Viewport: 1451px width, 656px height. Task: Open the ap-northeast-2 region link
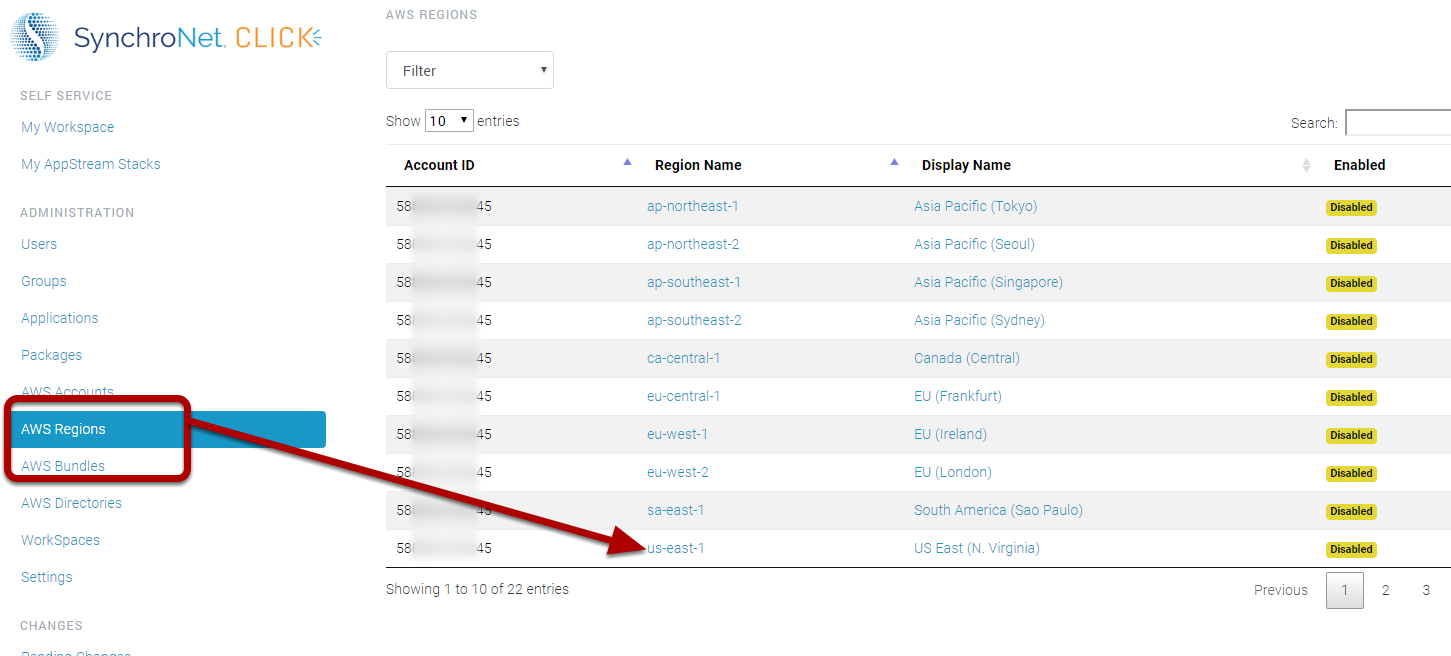click(x=693, y=244)
